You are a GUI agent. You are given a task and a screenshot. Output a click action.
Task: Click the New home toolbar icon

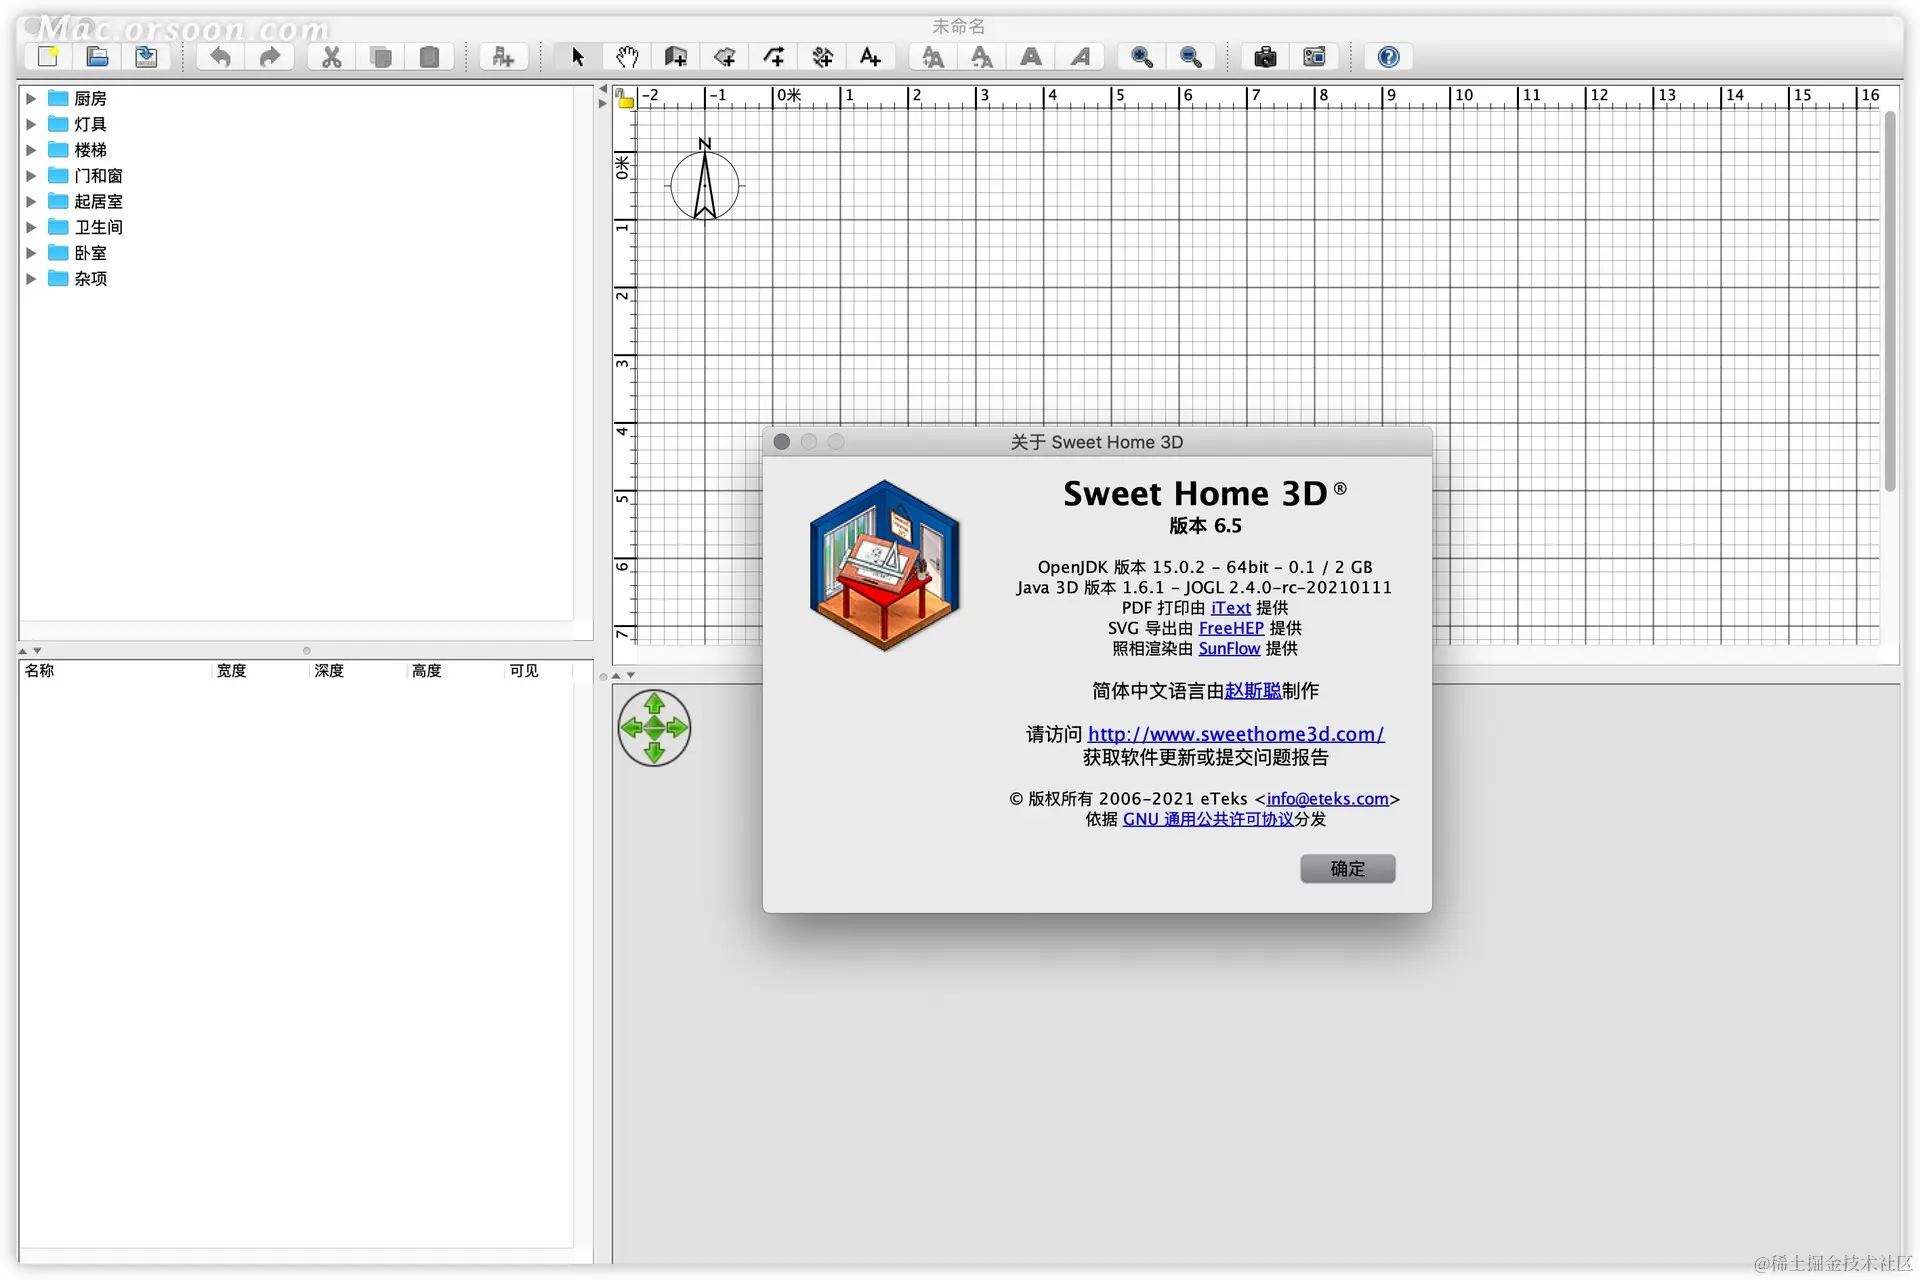coord(48,57)
